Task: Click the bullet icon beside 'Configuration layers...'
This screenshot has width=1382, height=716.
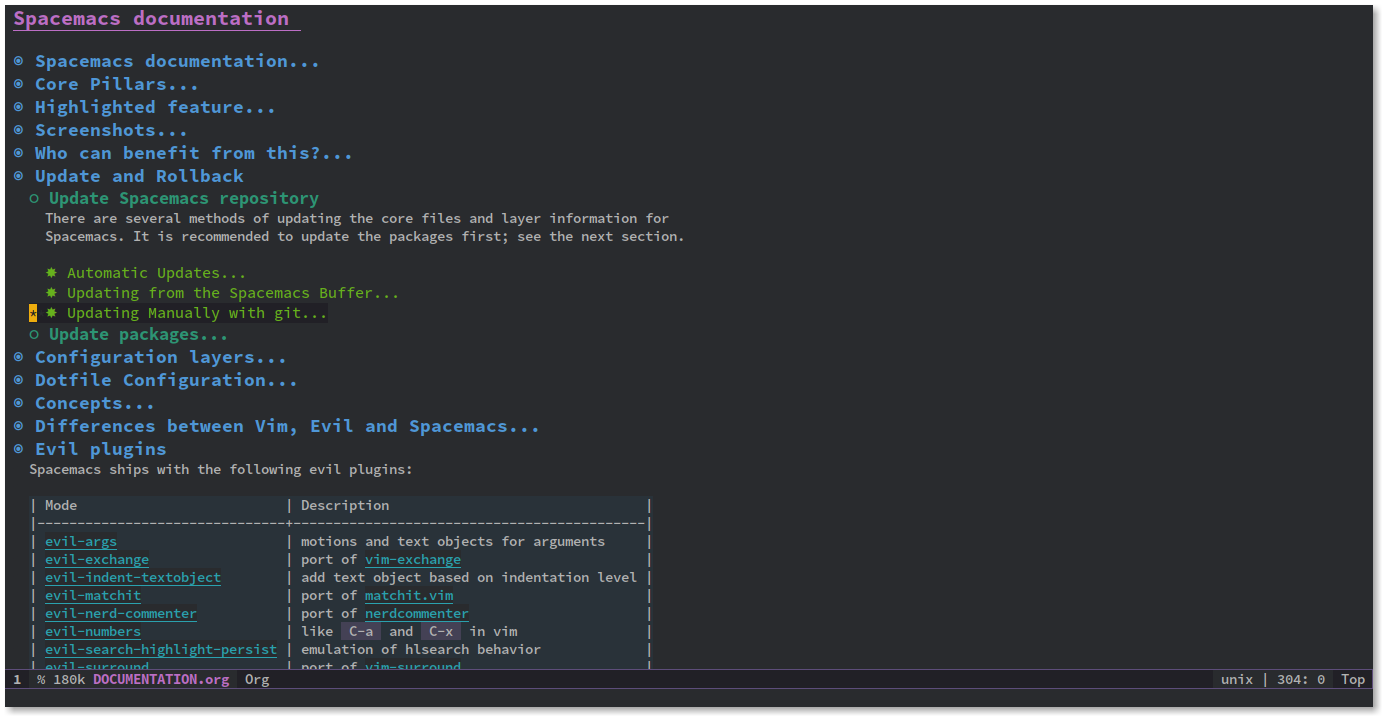Action: tap(18, 357)
